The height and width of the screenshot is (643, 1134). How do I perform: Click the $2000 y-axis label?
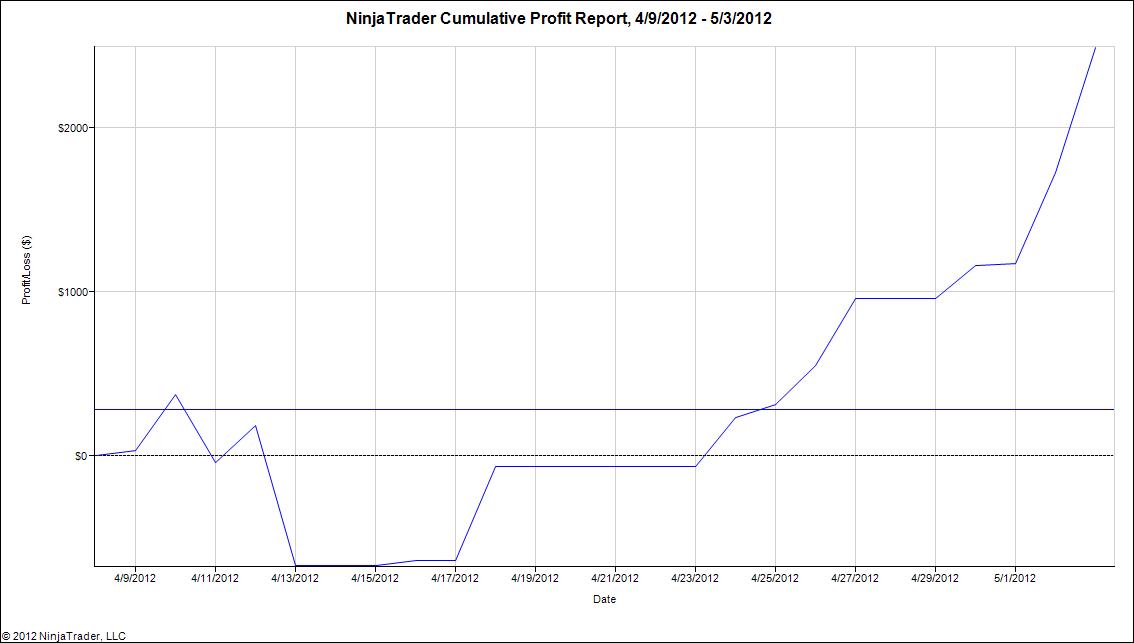[72, 128]
